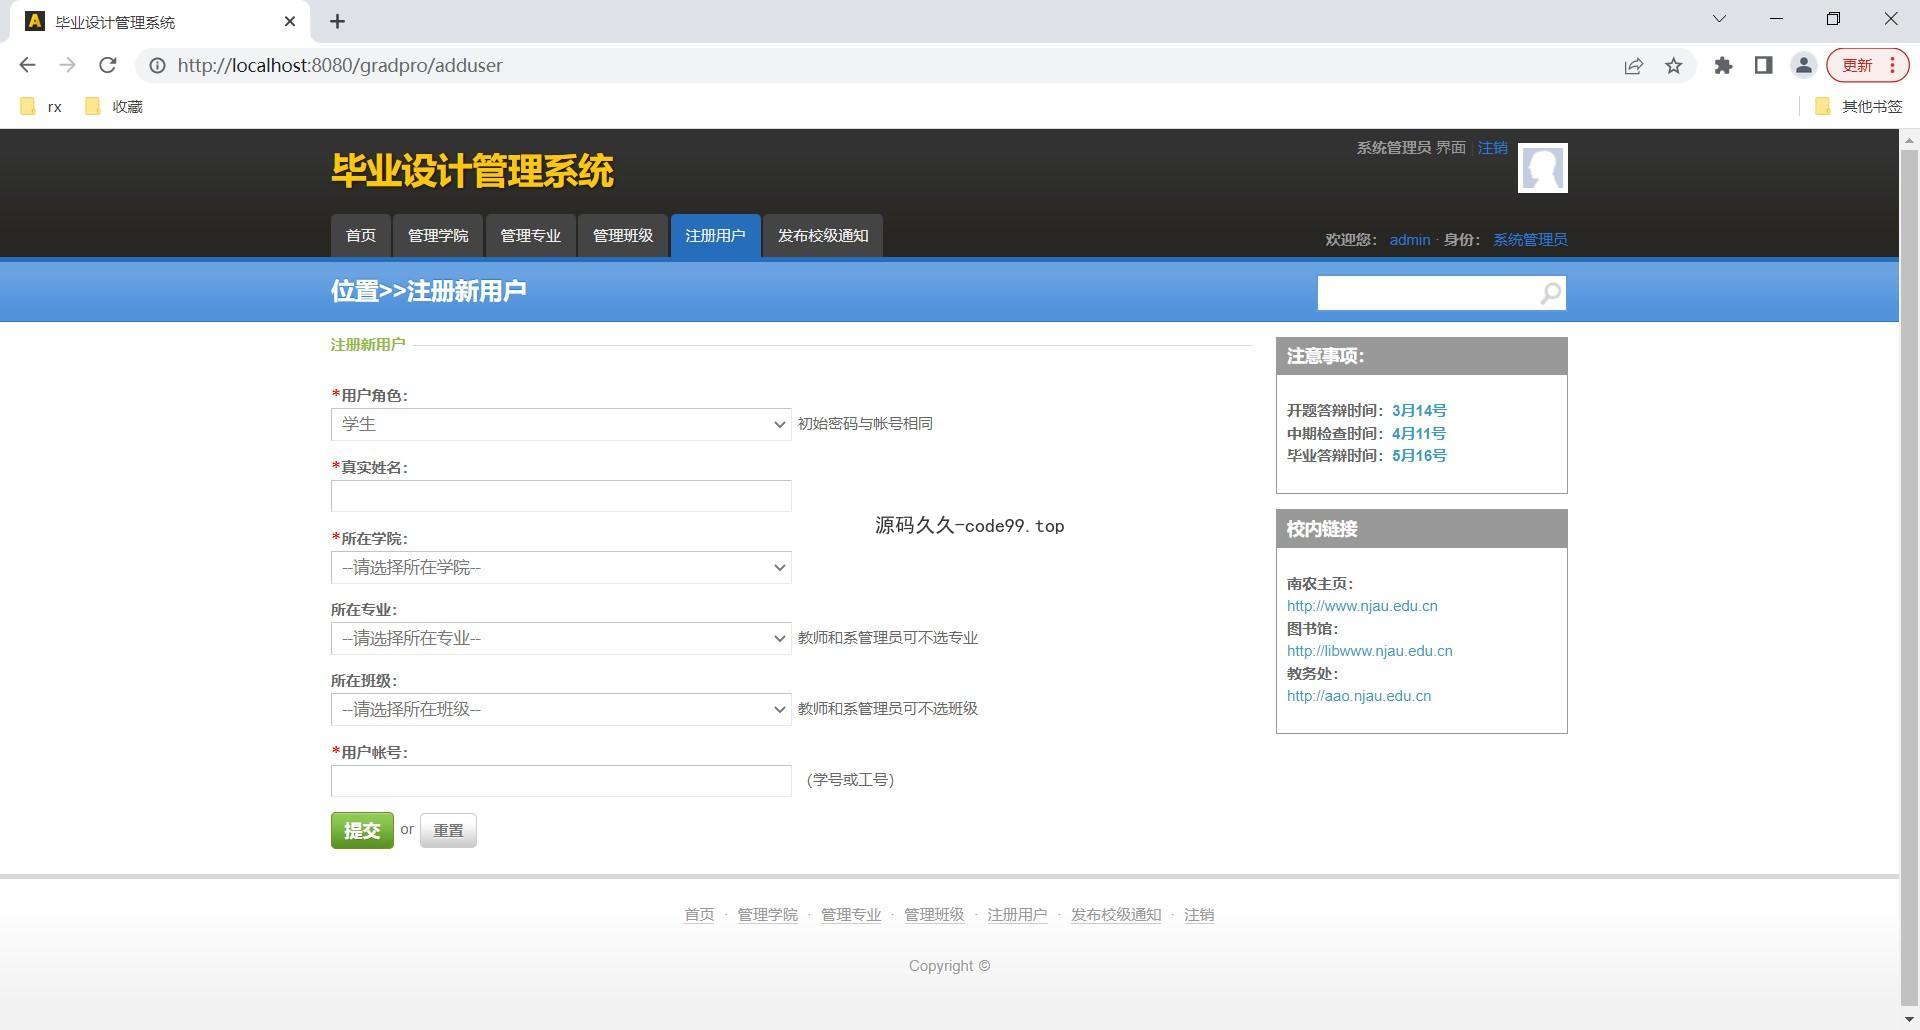Click the footer 管理学院 link

pyautogui.click(x=767, y=915)
